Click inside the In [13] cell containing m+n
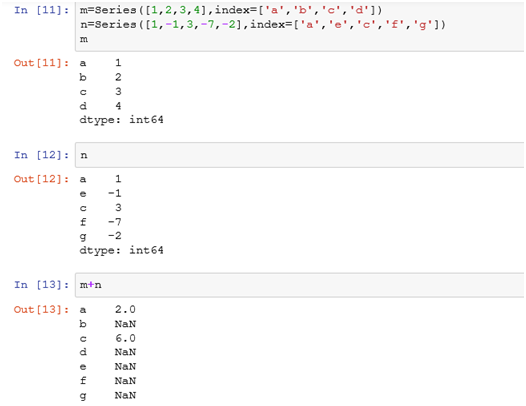 [300, 285]
